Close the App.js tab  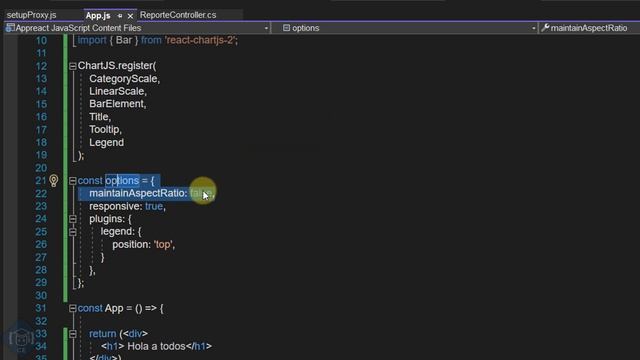[x=130, y=16]
